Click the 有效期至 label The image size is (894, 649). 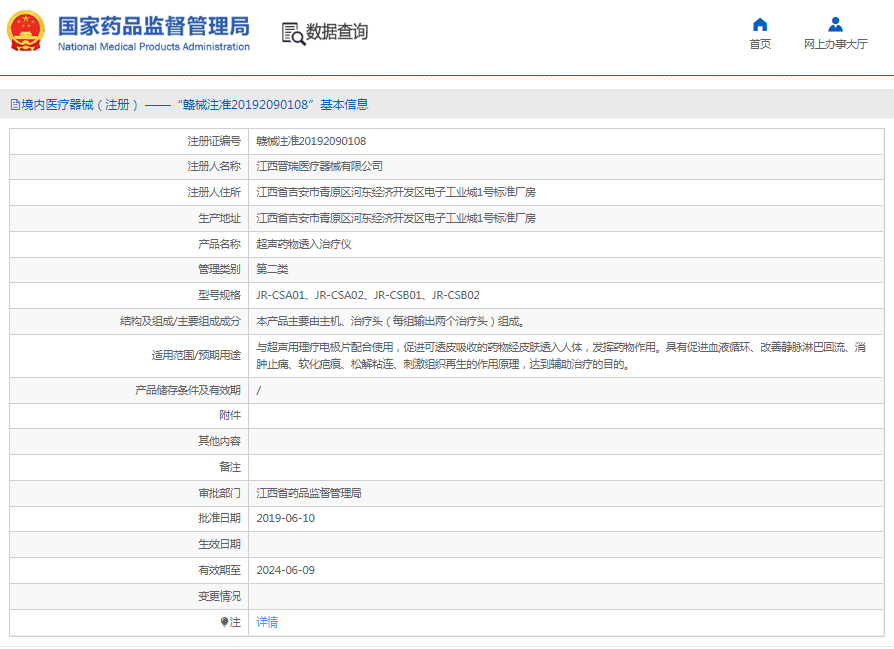coord(219,570)
